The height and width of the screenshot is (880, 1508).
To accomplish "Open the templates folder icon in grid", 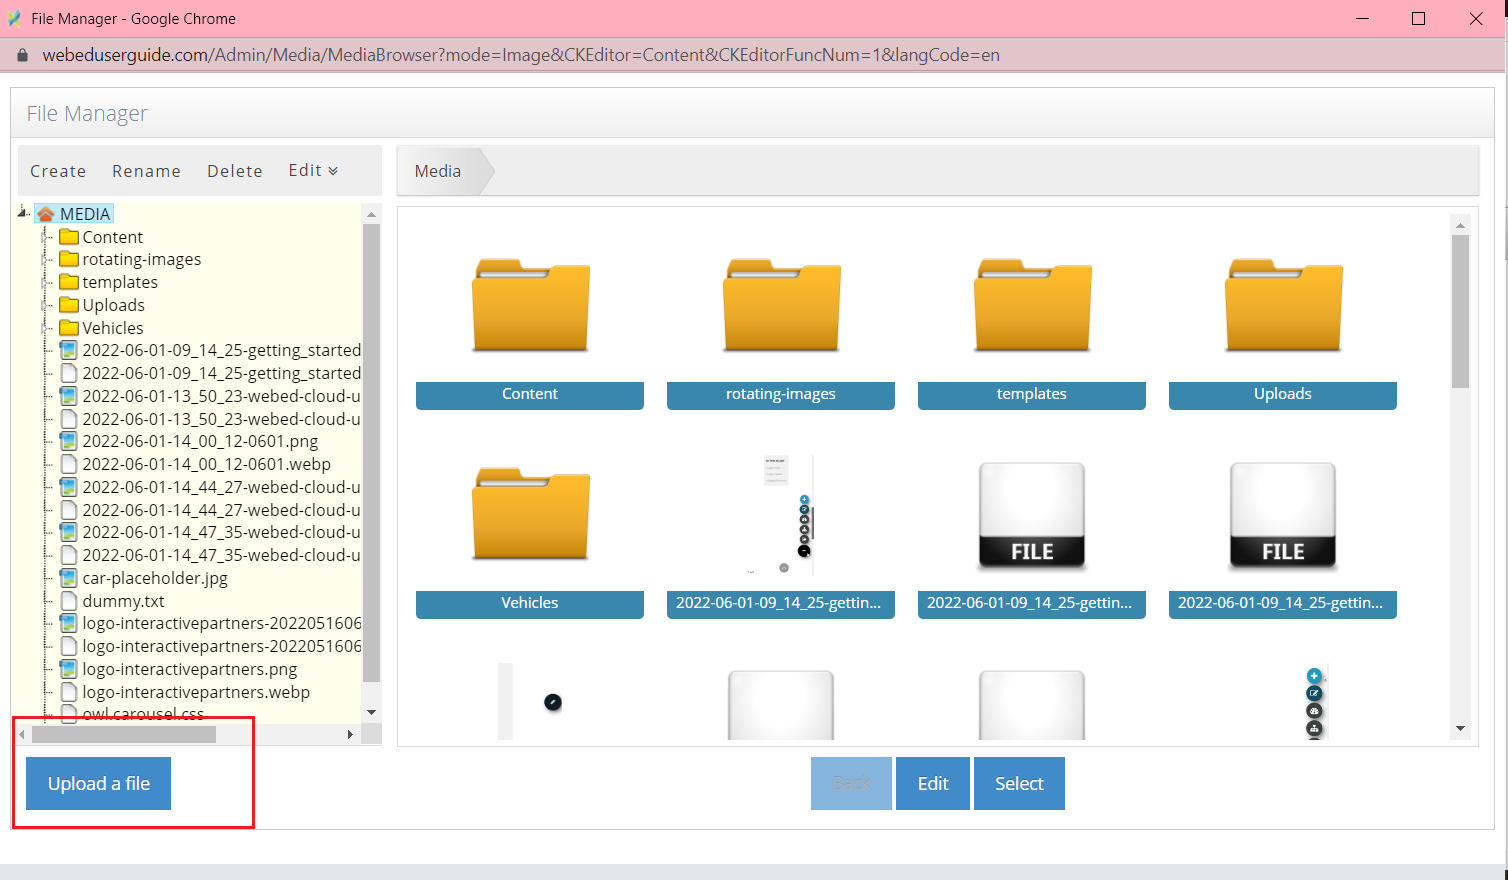I will [1032, 306].
